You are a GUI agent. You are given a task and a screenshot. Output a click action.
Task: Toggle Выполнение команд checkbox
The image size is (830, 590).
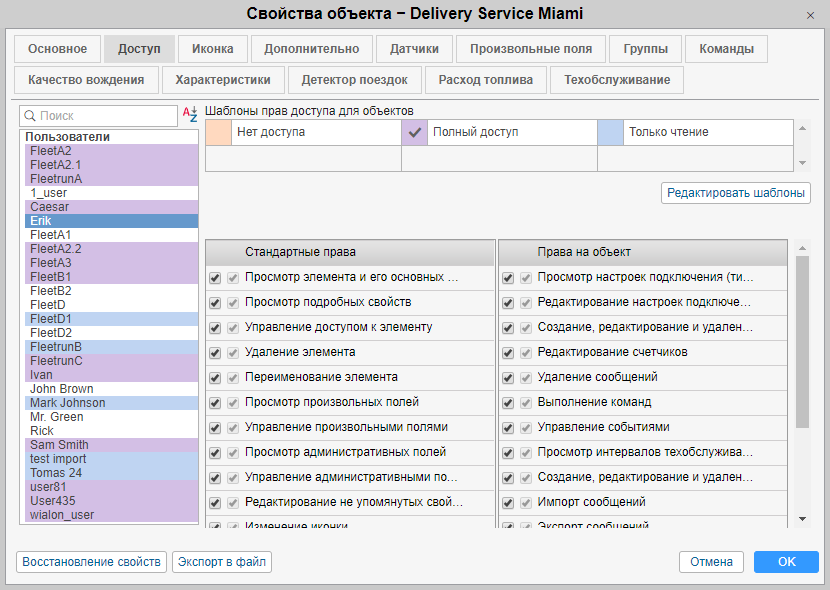(508, 403)
